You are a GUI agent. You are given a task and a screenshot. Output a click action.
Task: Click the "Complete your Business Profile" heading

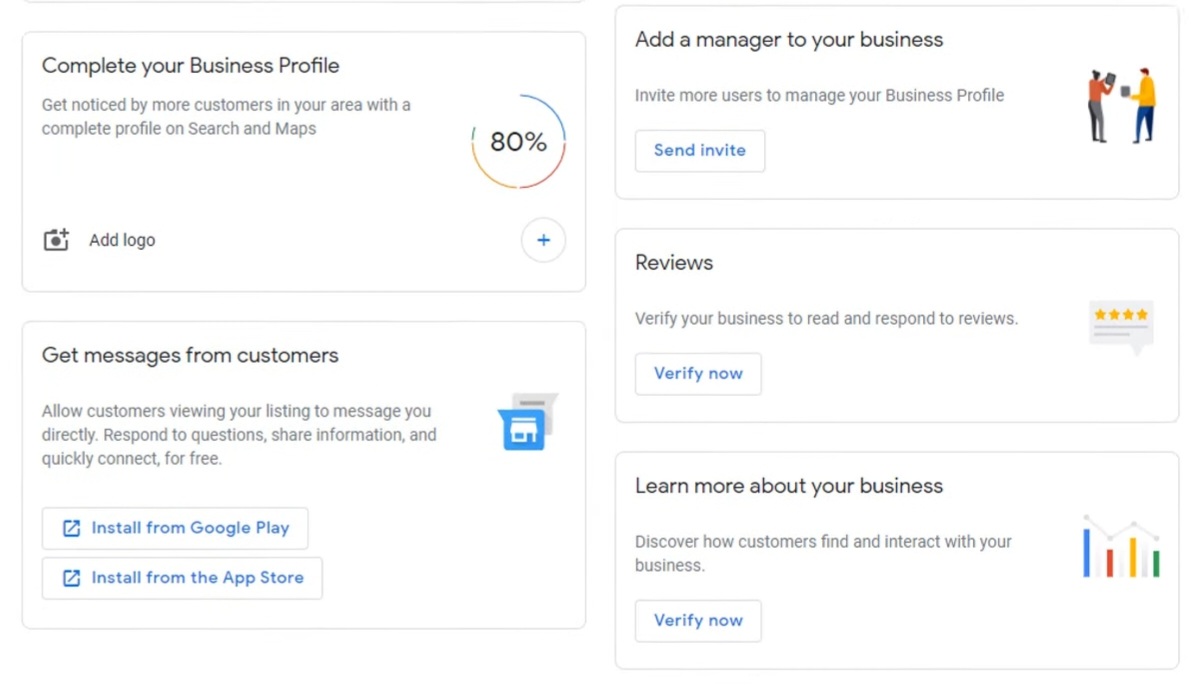190,65
